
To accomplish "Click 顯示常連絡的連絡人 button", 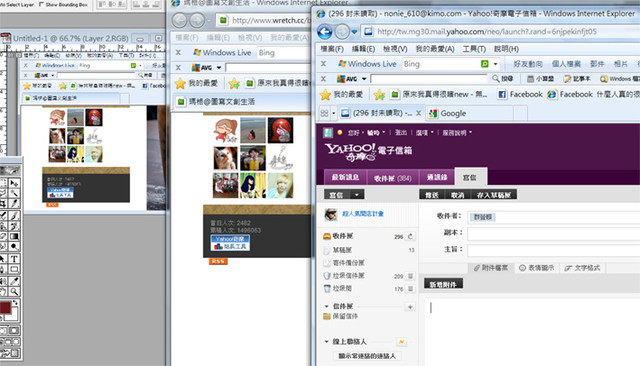I will click(367, 356).
